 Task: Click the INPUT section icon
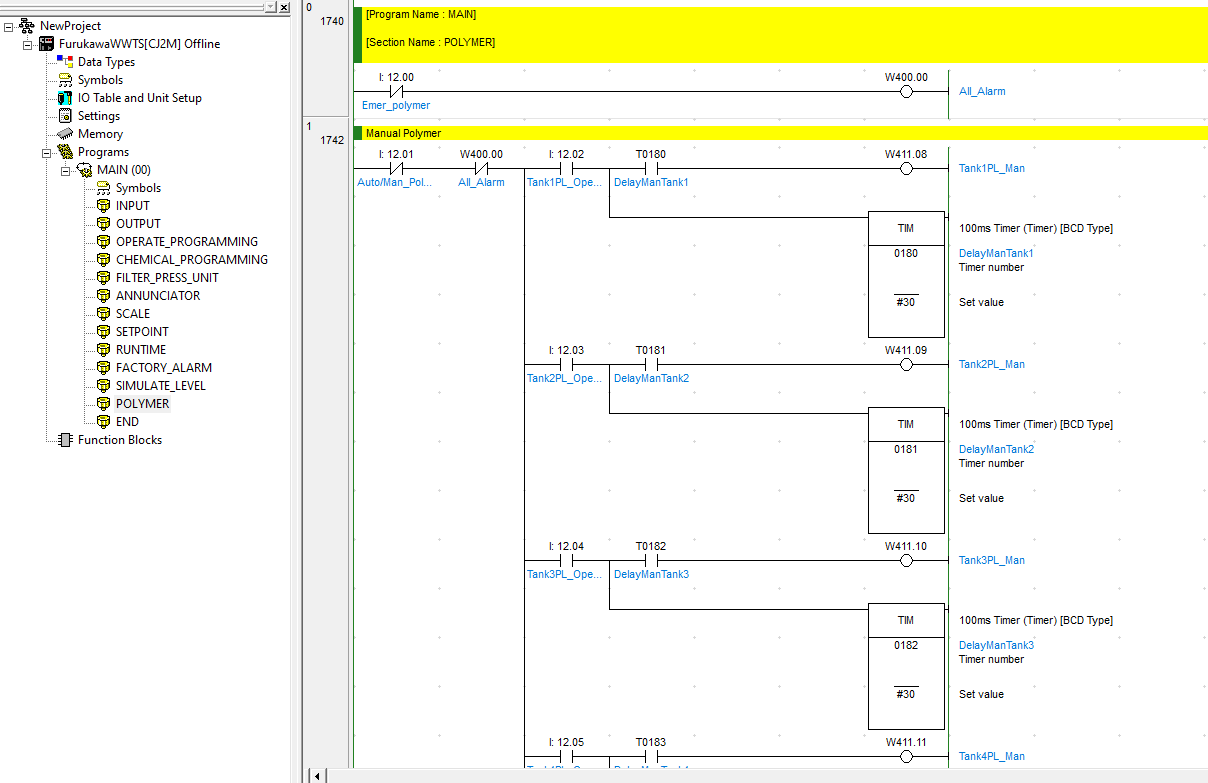103,206
